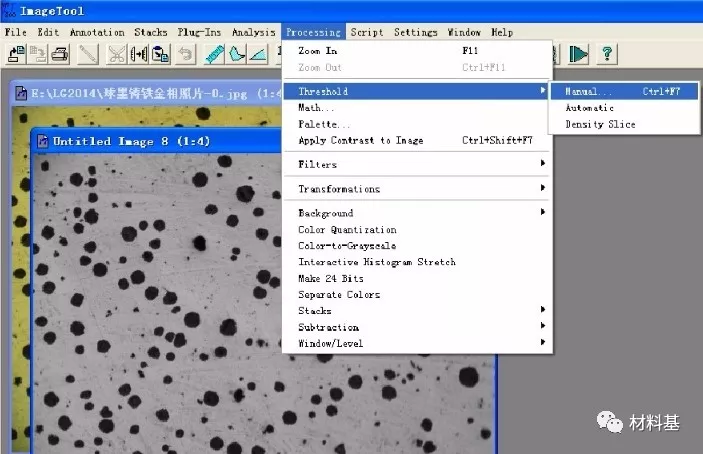Activate the Untitled Image 8 window title bar
The height and width of the screenshot is (454, 703).
point(150,141)
